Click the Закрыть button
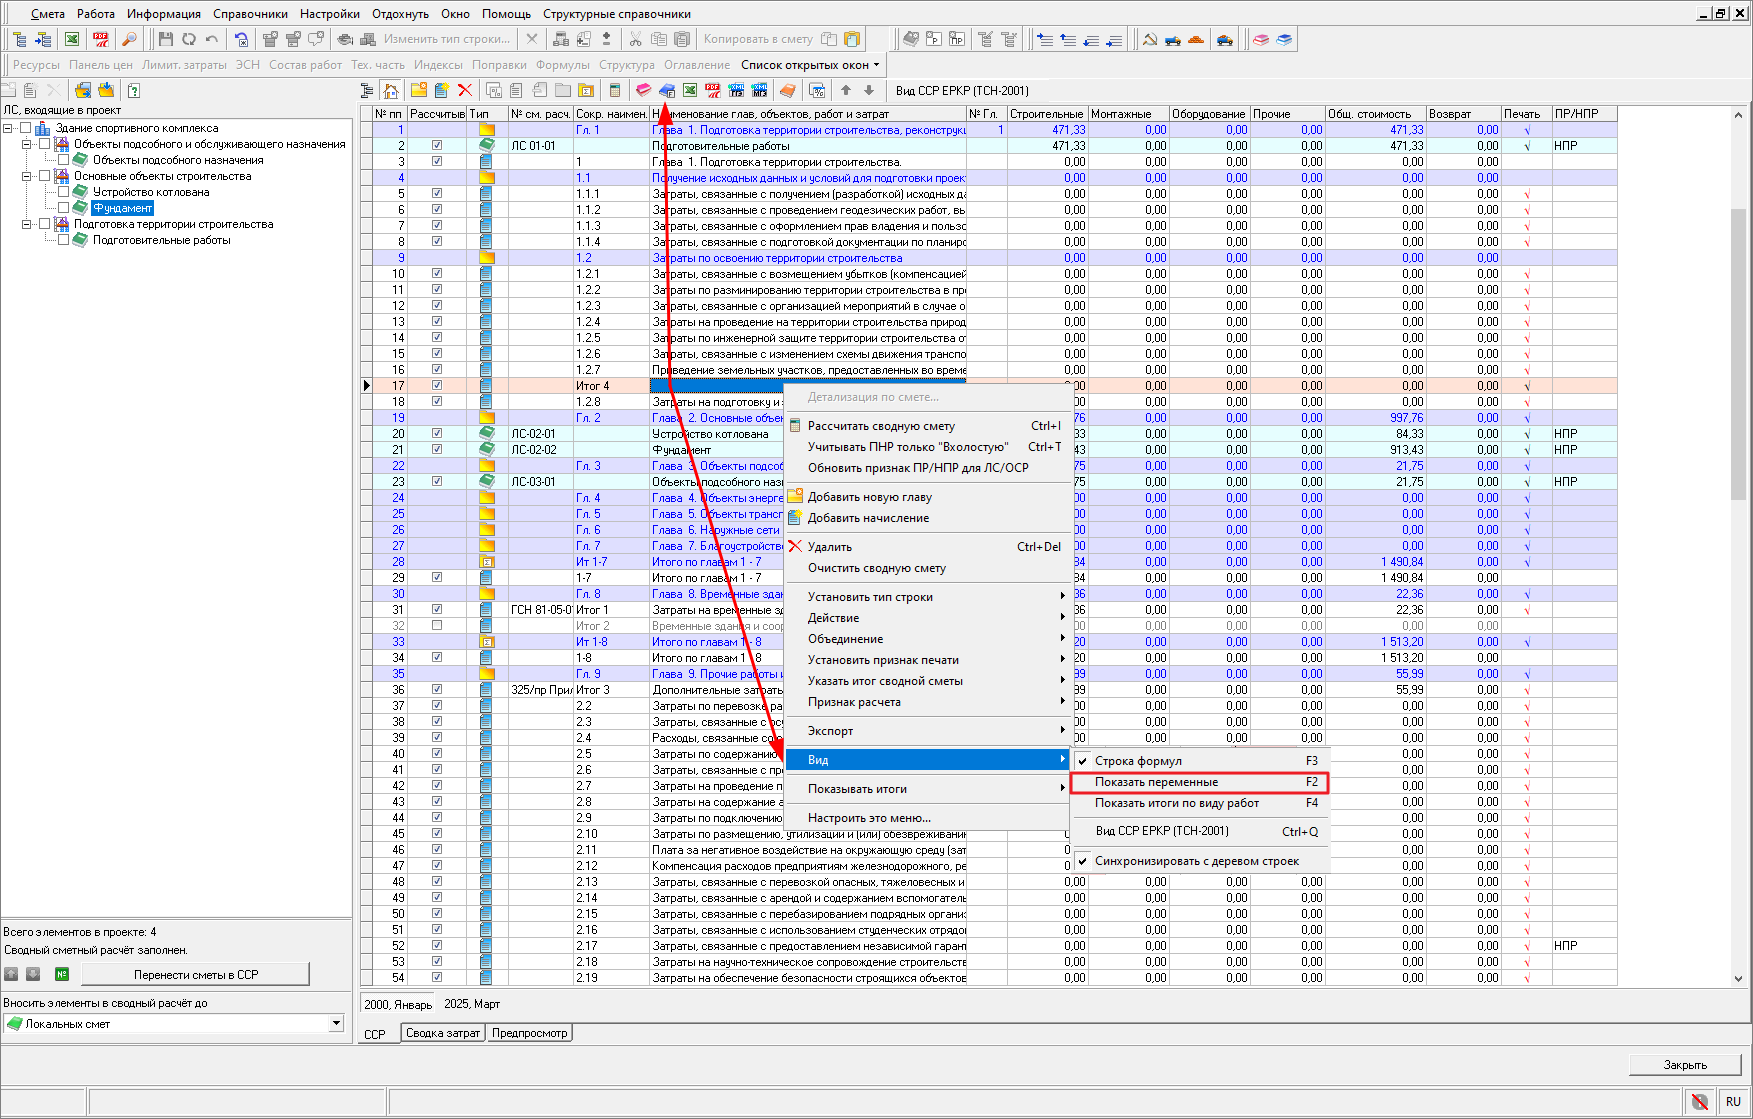Screen dimensions: 1753x1119 1685,1065
